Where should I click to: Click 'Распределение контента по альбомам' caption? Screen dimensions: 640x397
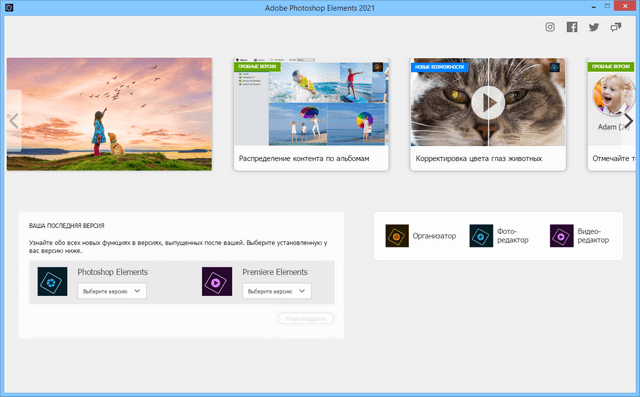click(304, 158)
